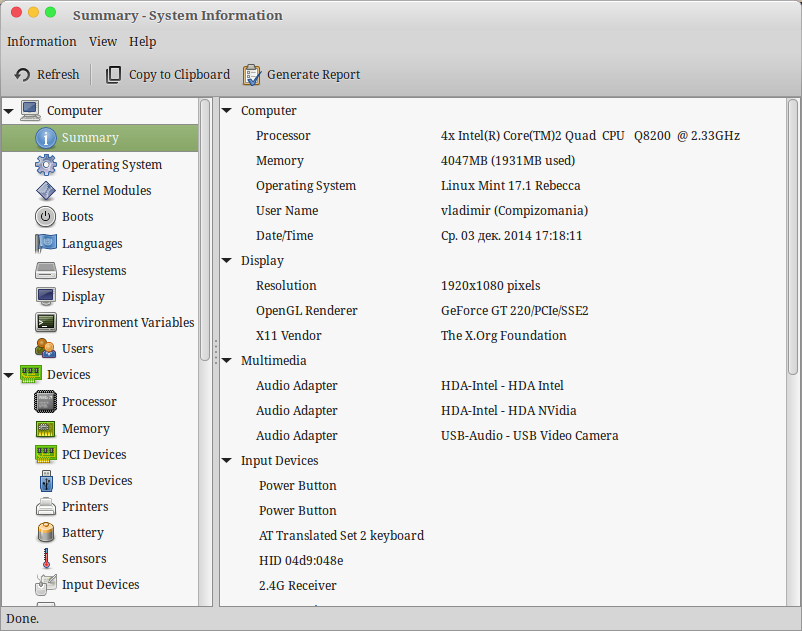Click the sidebar vertical scrollbar

(x=205, y=230)
